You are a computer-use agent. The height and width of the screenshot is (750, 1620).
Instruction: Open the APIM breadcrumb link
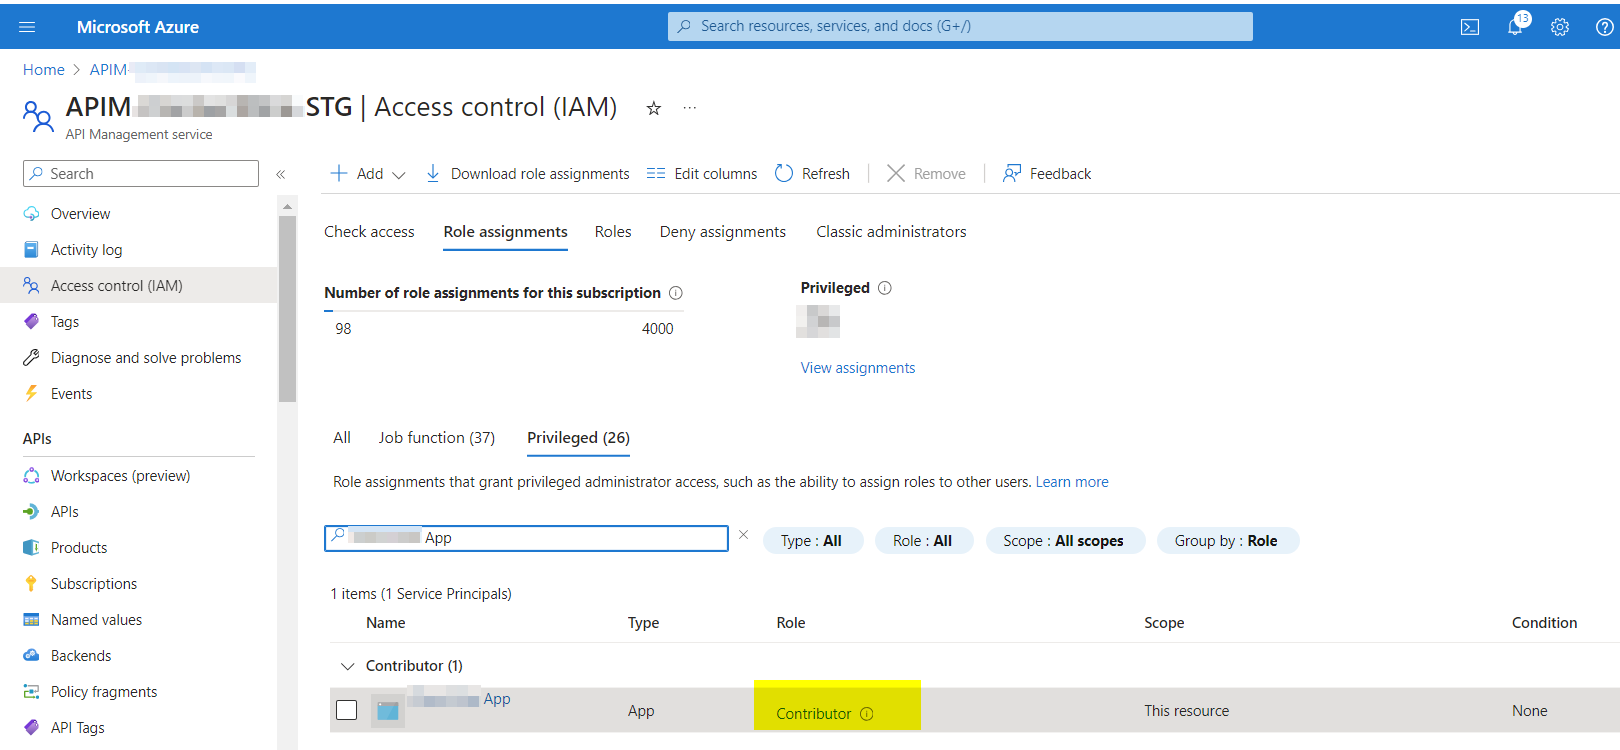pyautogui.click(x=173, y=70)
